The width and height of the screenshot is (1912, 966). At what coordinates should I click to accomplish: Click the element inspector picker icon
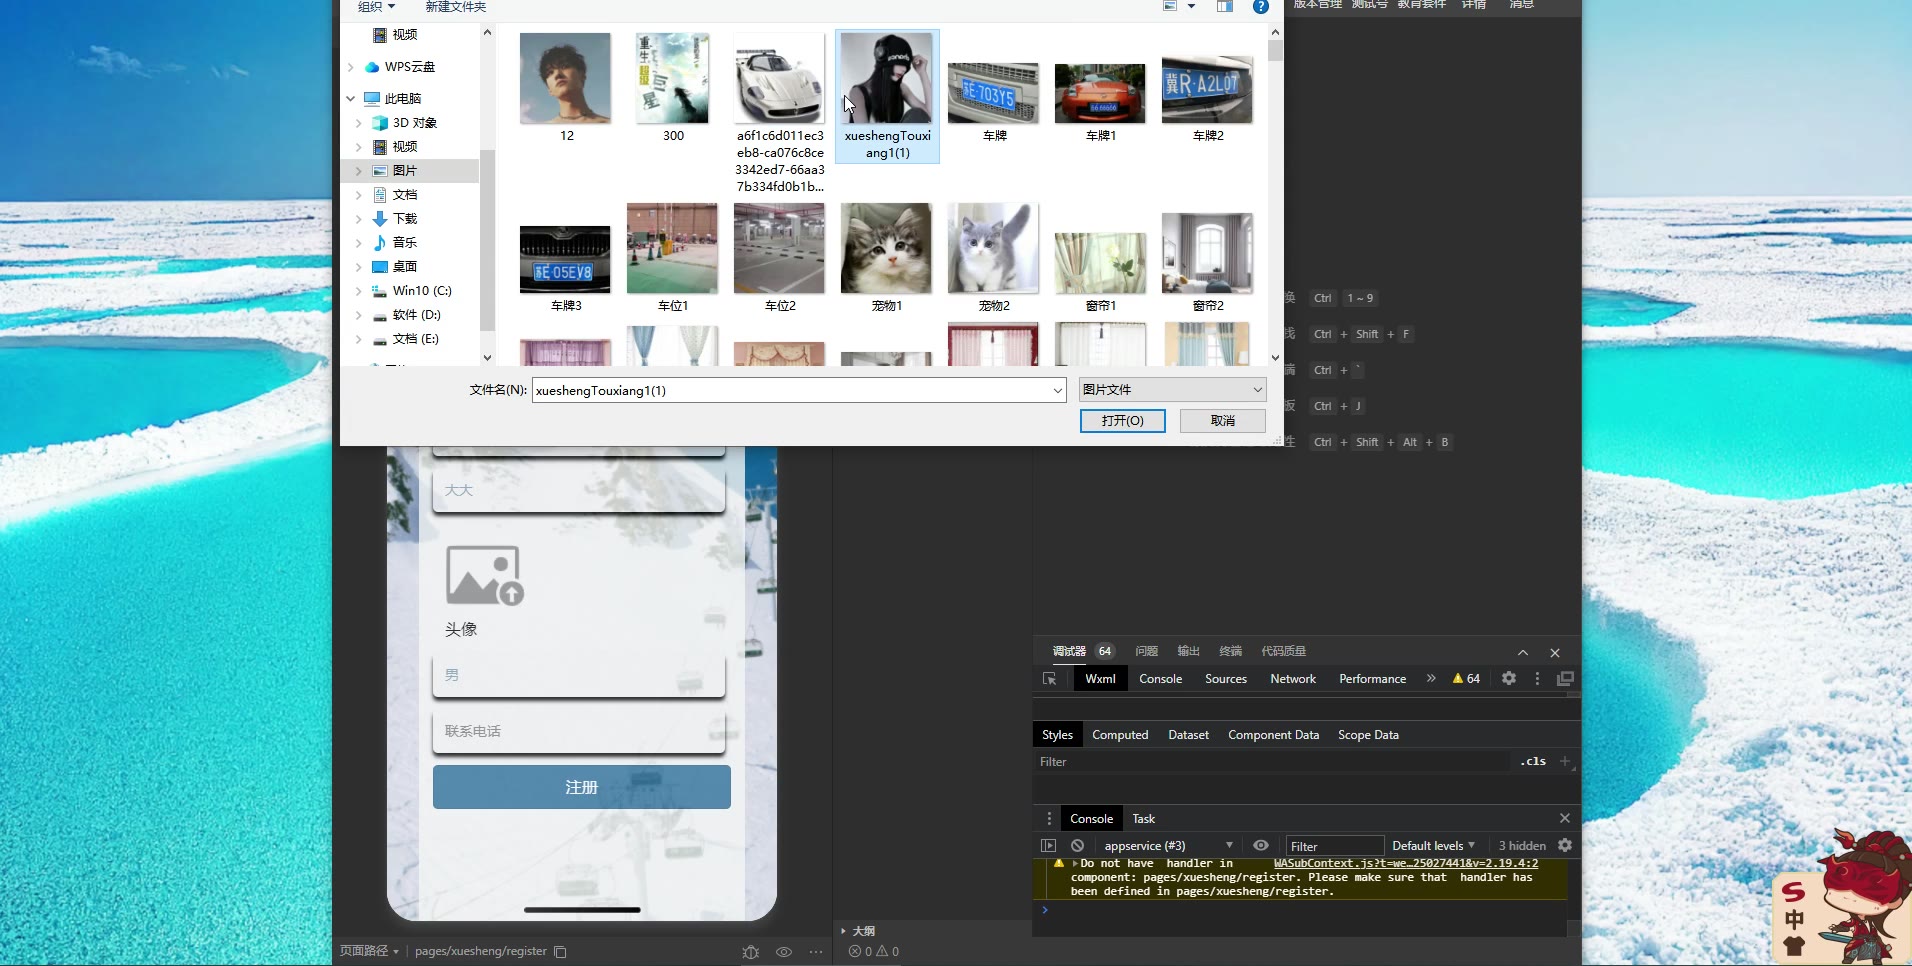click(1049, 679)
